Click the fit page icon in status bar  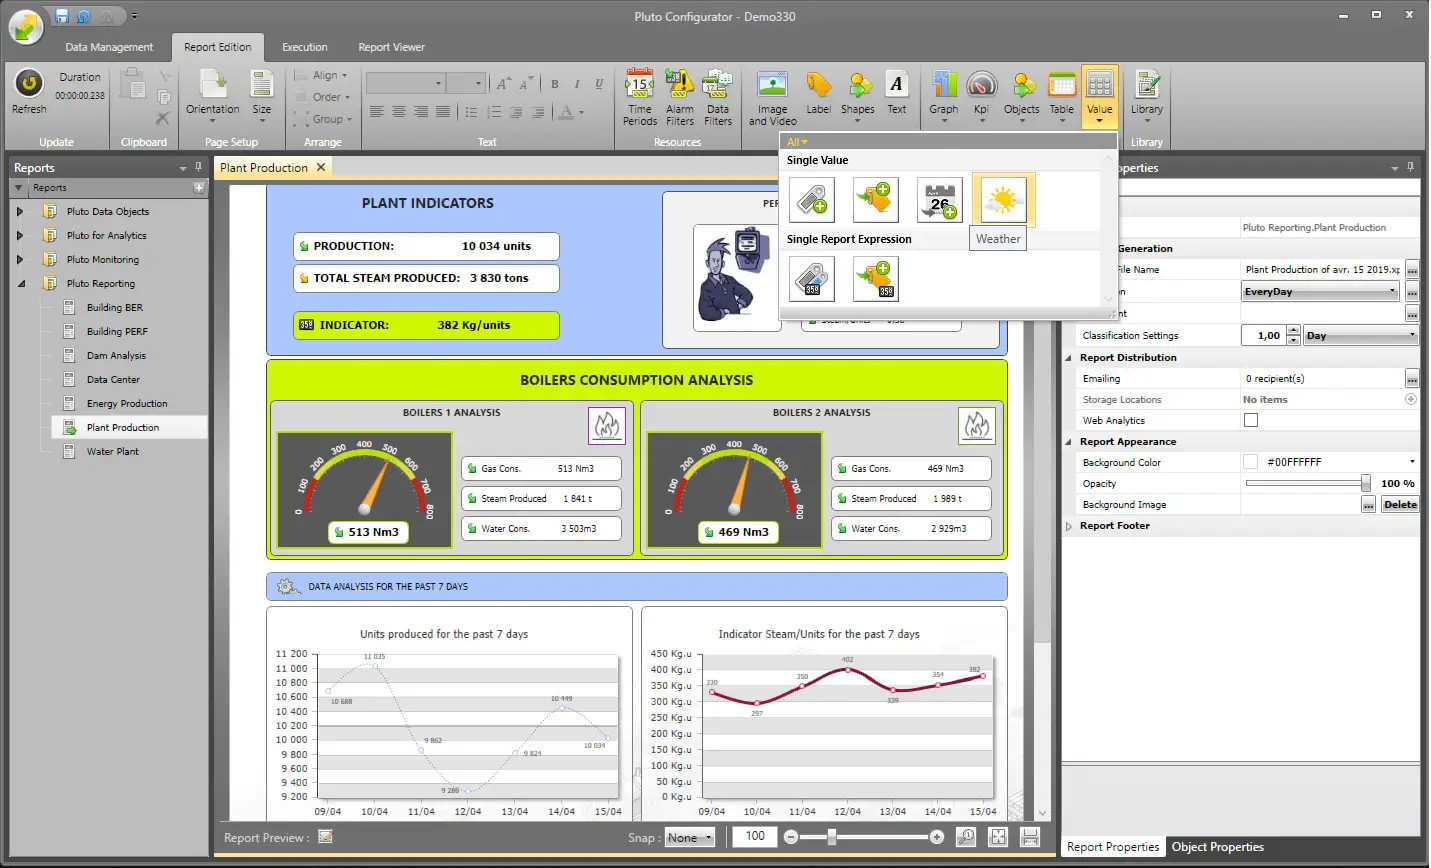tap(998, 837)
